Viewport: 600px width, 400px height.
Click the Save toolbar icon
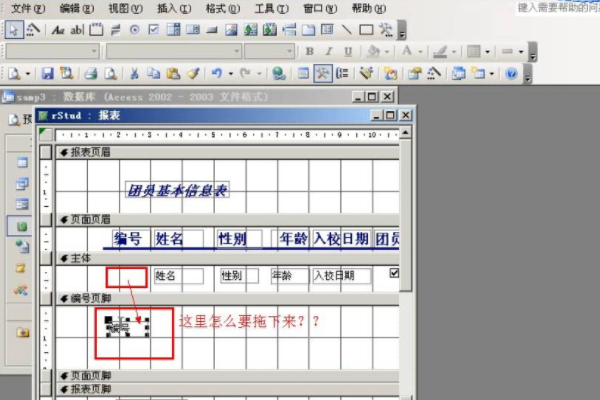click(x=46, y=73)
